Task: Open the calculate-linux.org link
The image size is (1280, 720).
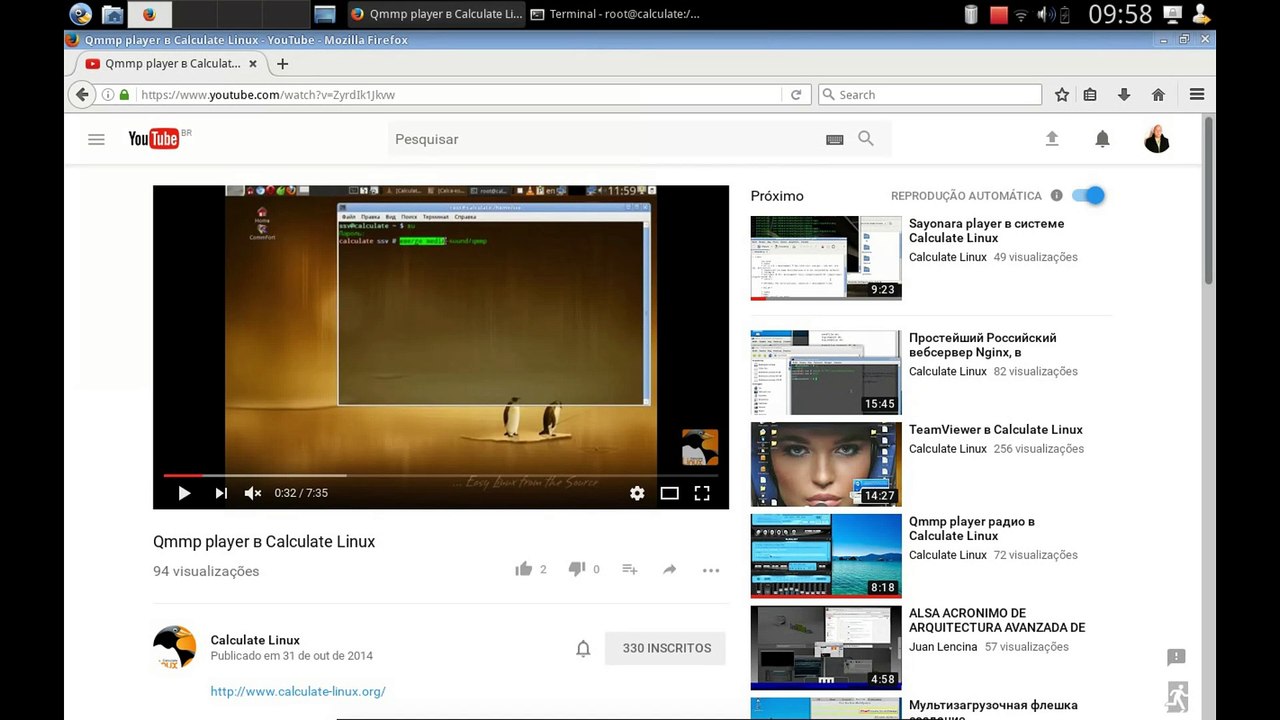Action: tap(298, 691)
